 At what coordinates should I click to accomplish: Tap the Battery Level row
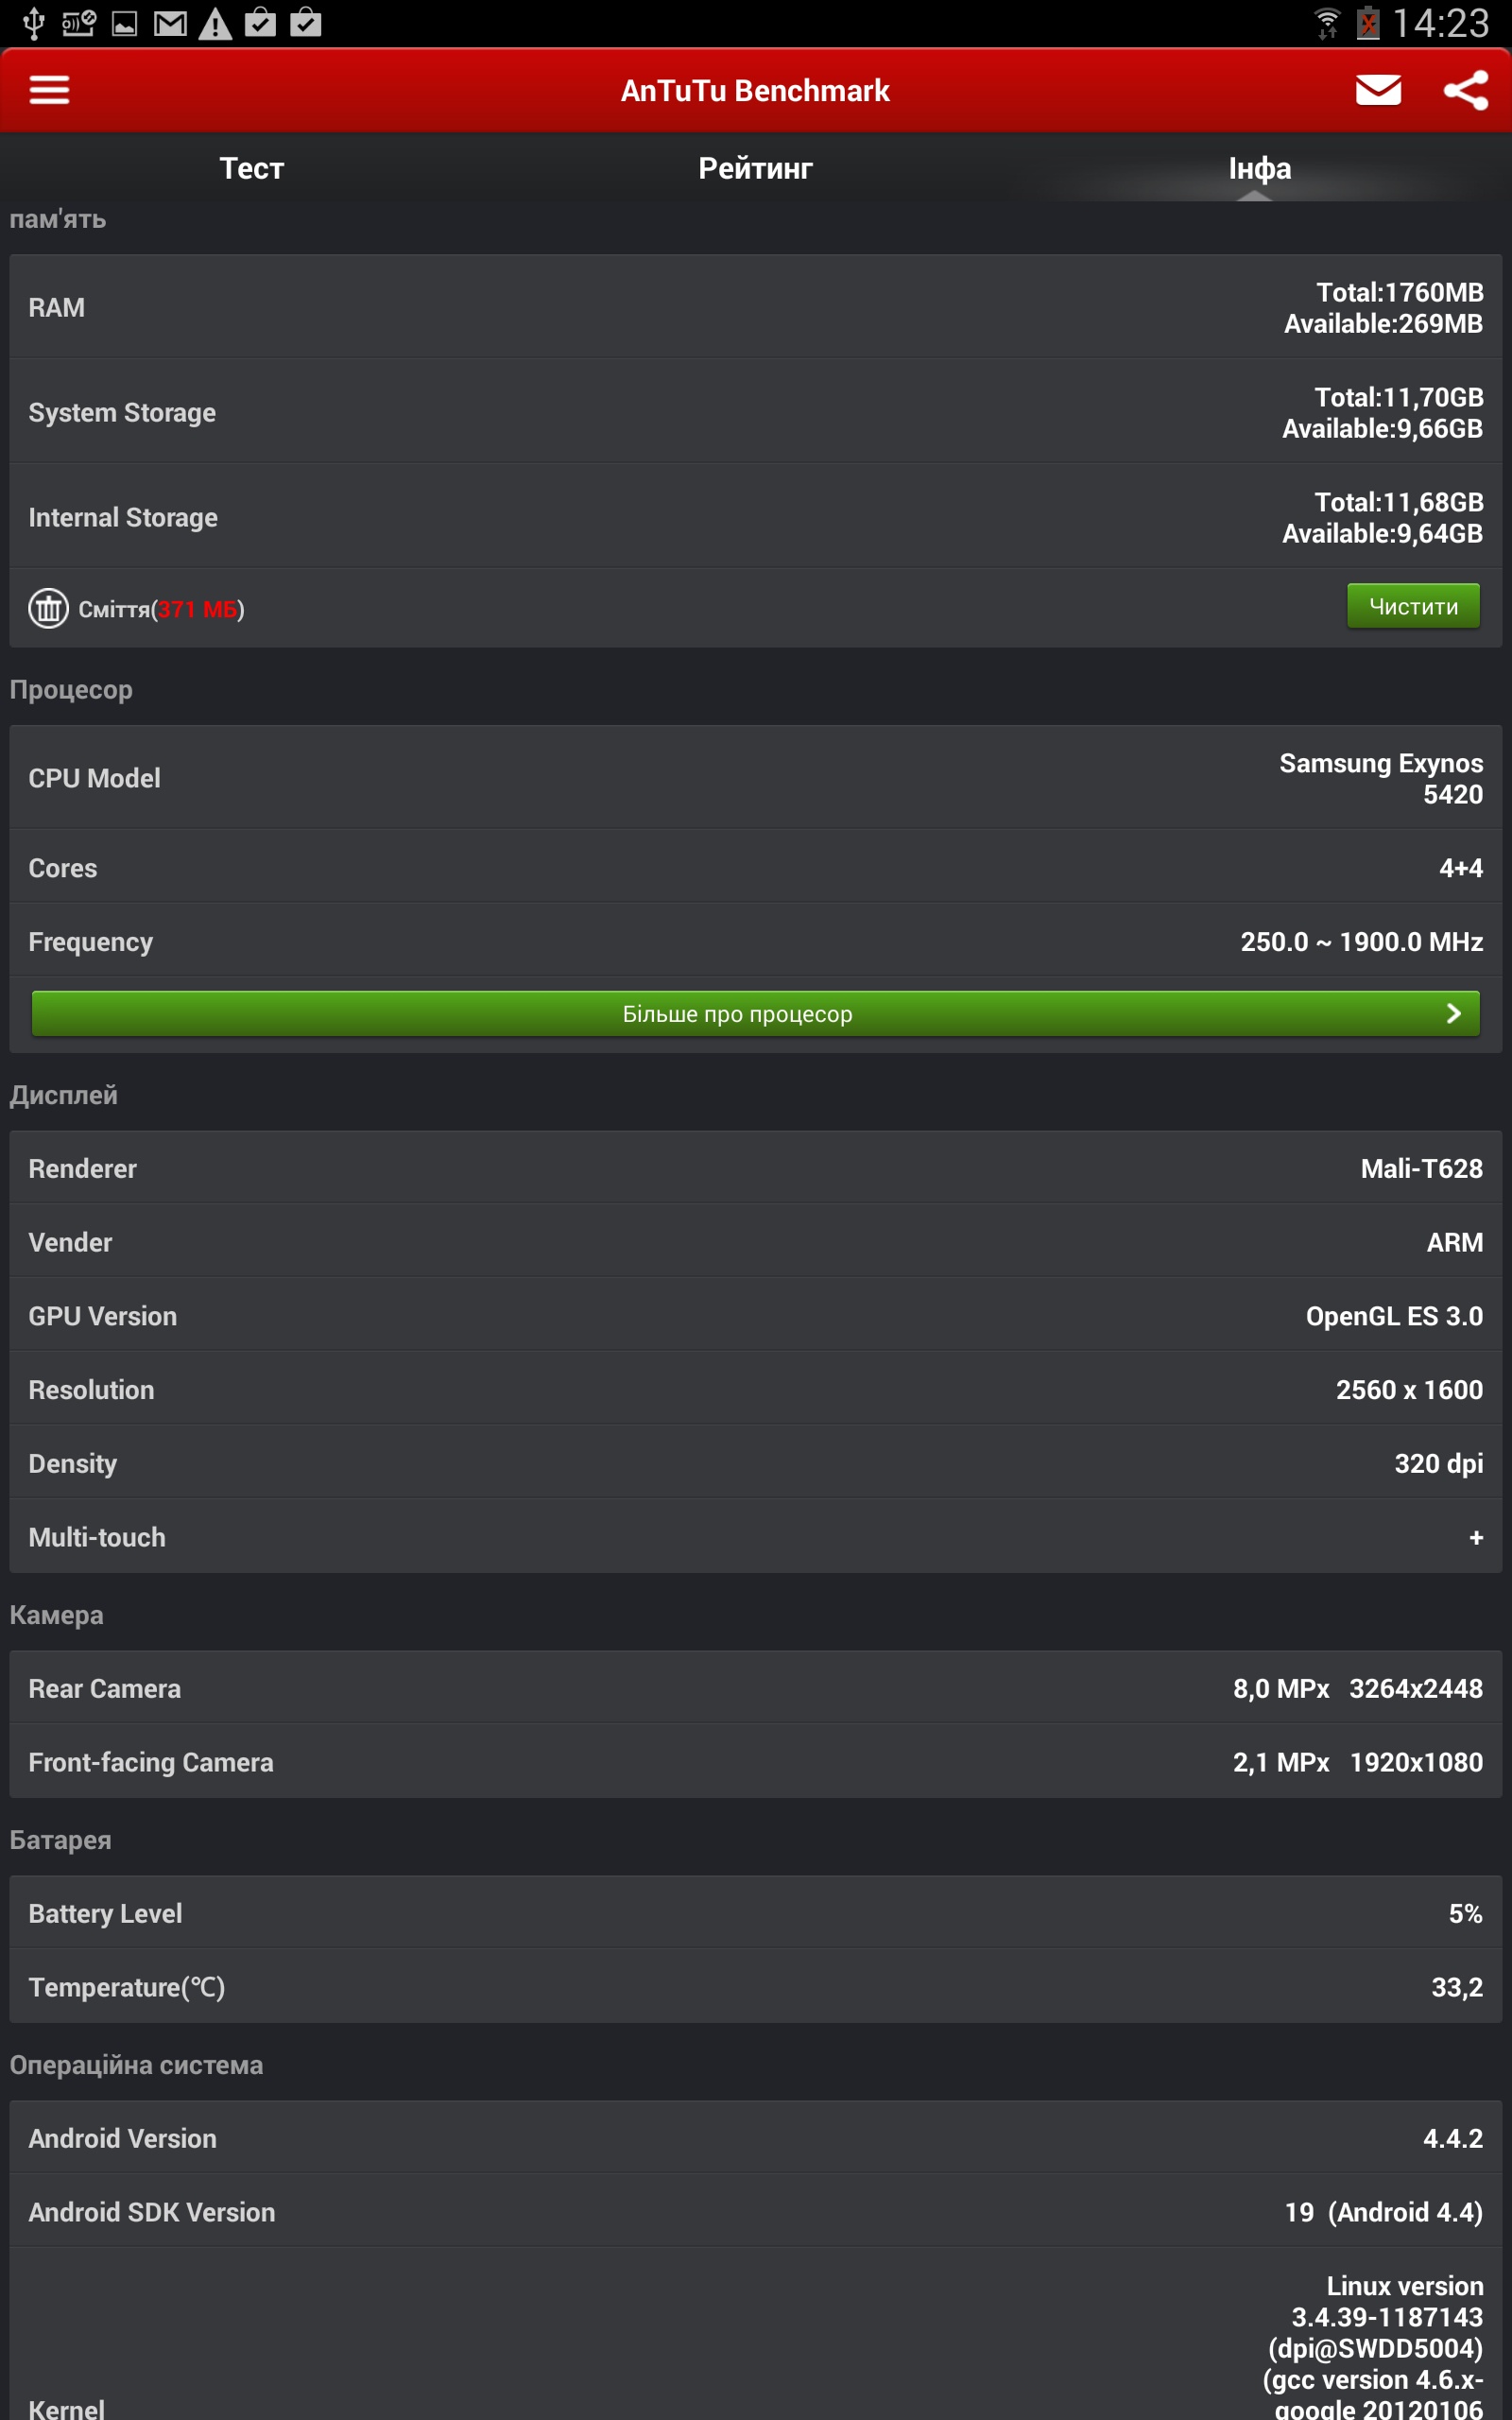tap(755, 1913)
